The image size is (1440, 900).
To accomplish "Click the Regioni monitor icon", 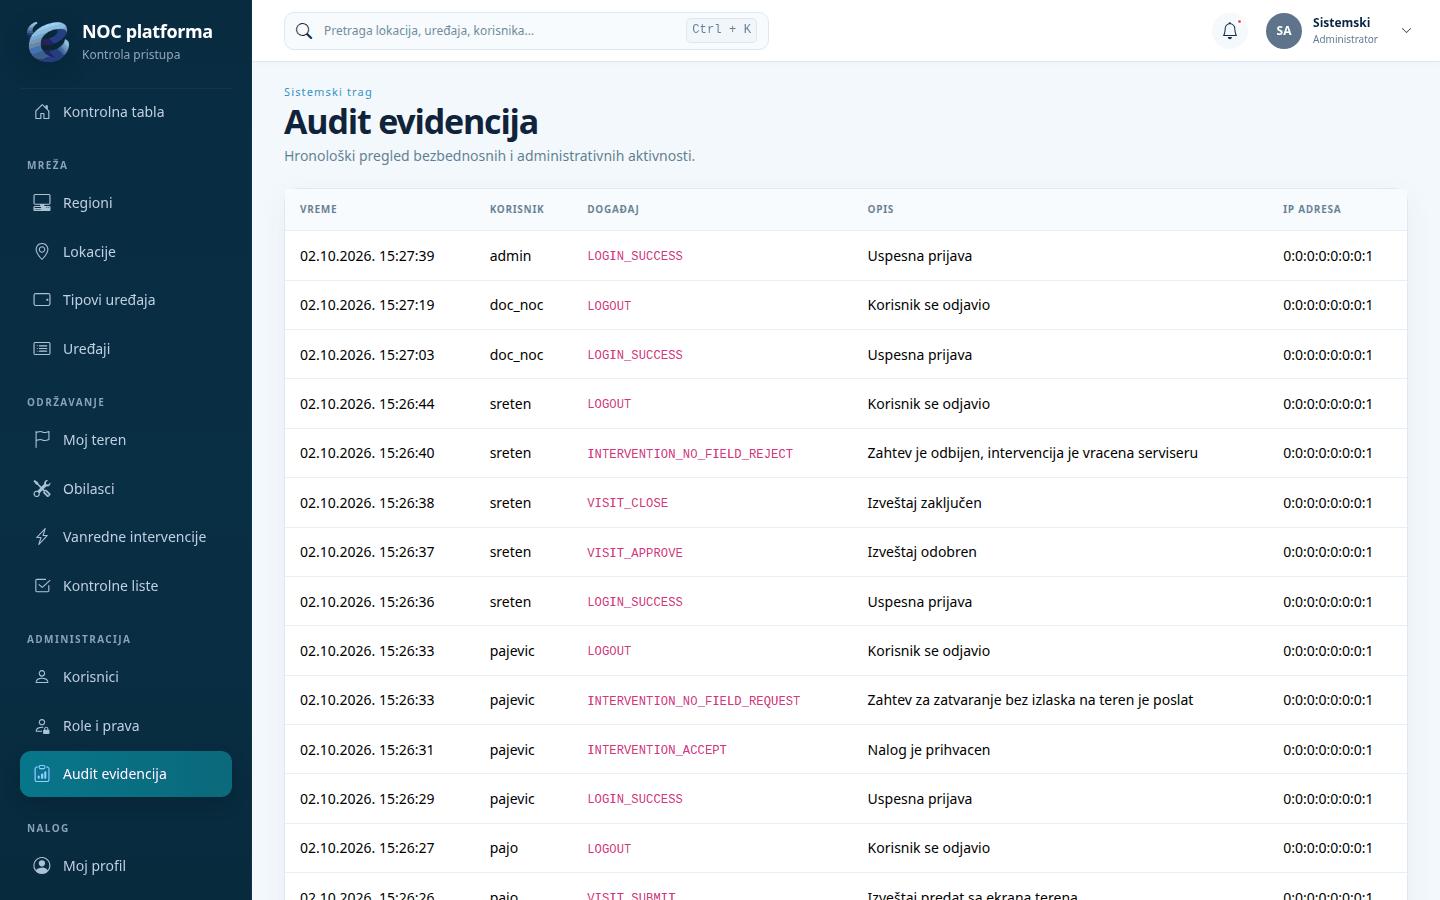I will (42, 203).
